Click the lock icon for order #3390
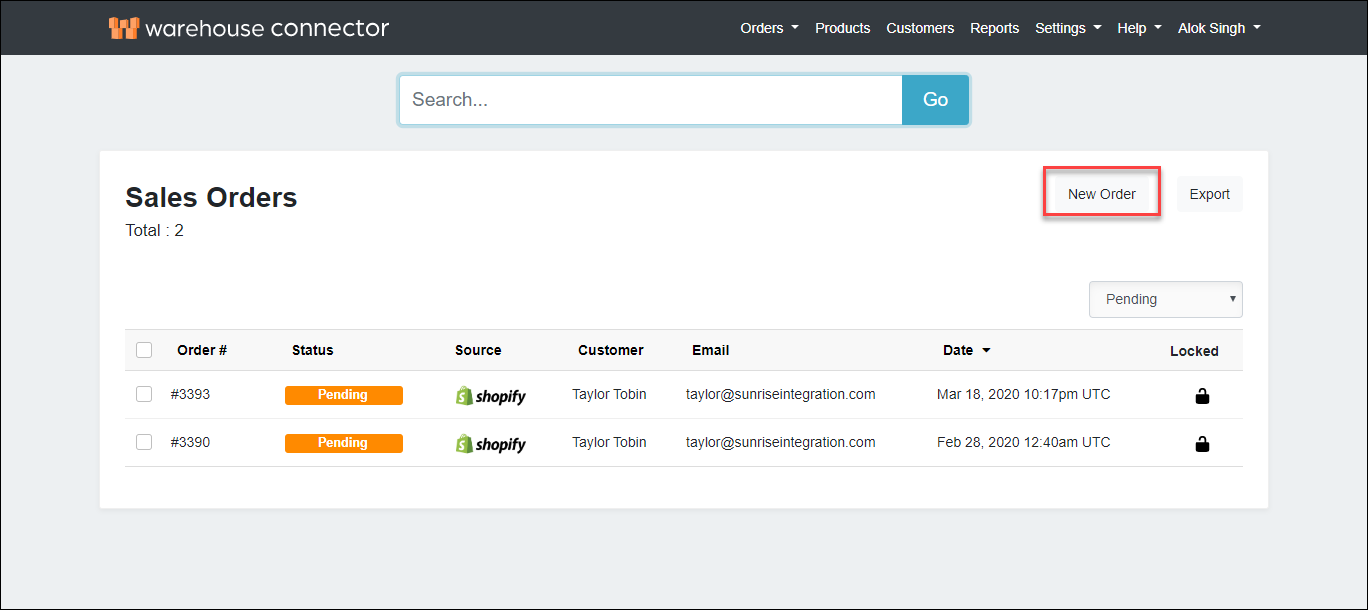 coord(1202,444)
